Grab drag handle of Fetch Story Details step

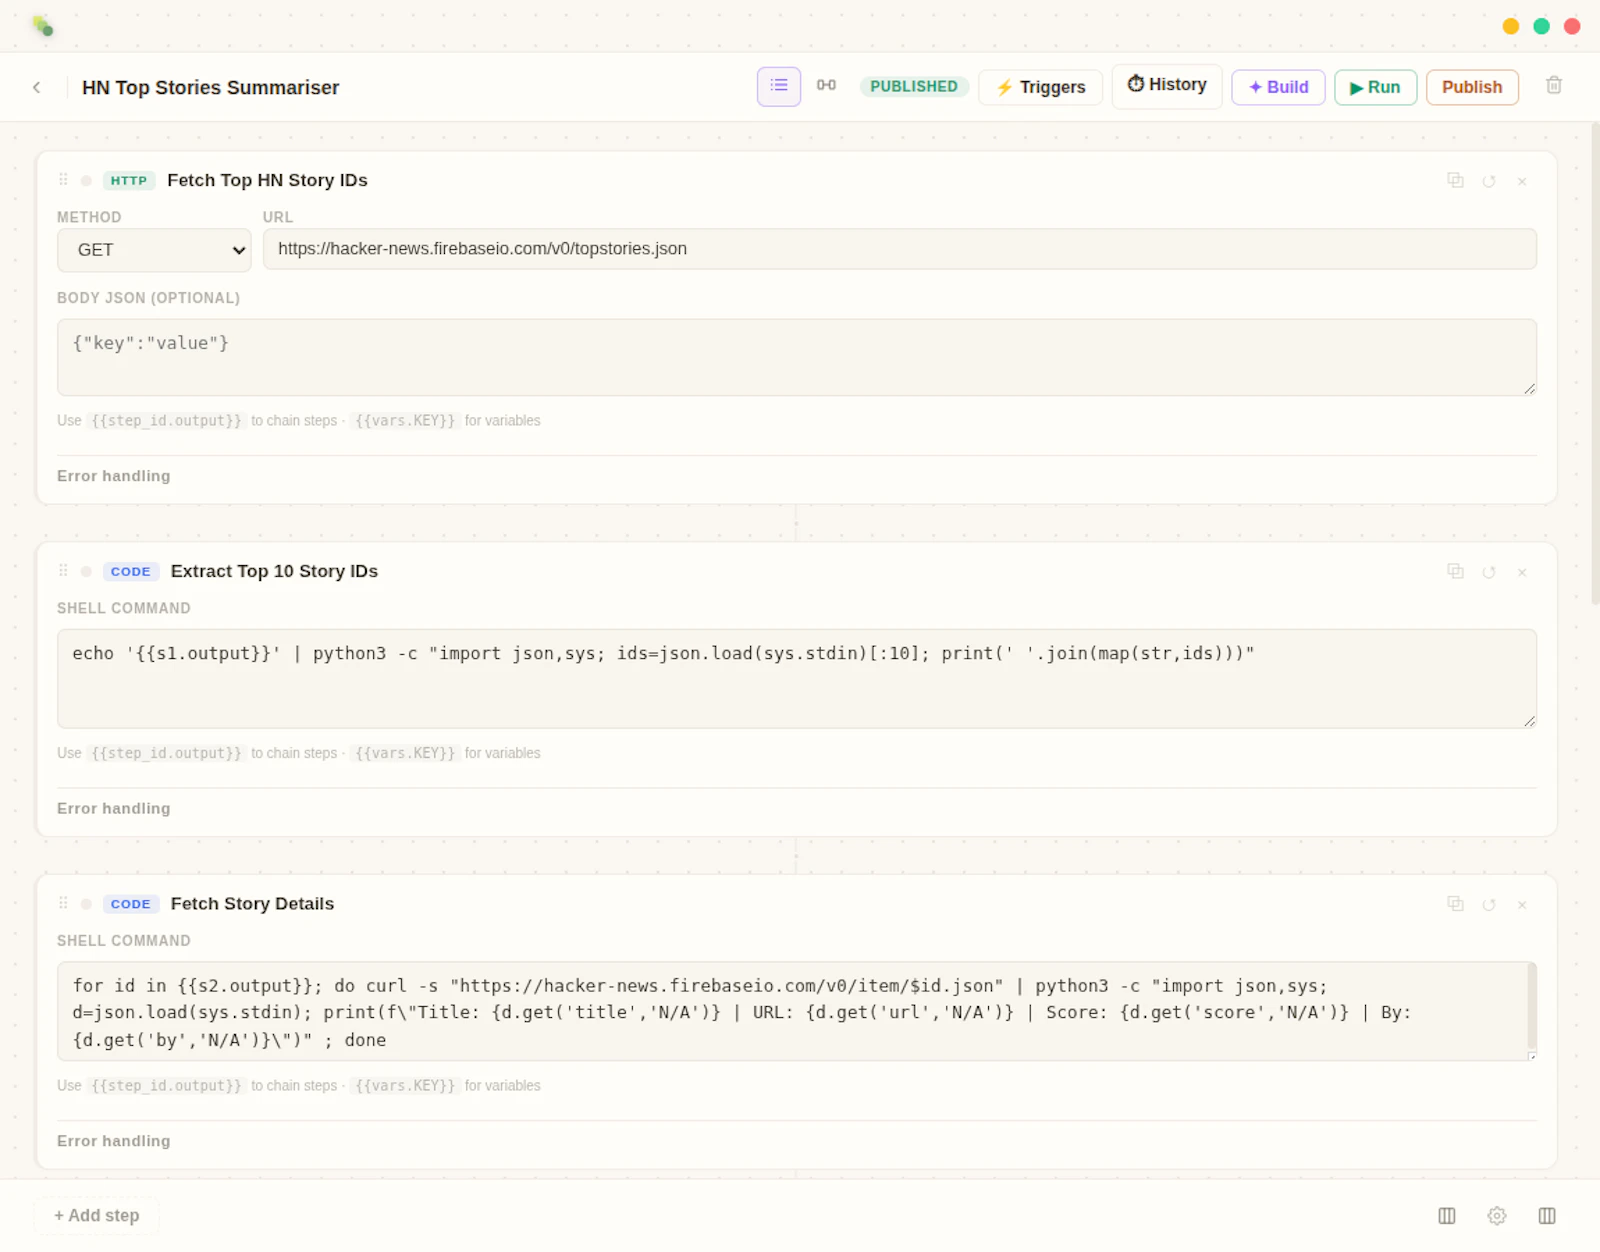[63, 904]
